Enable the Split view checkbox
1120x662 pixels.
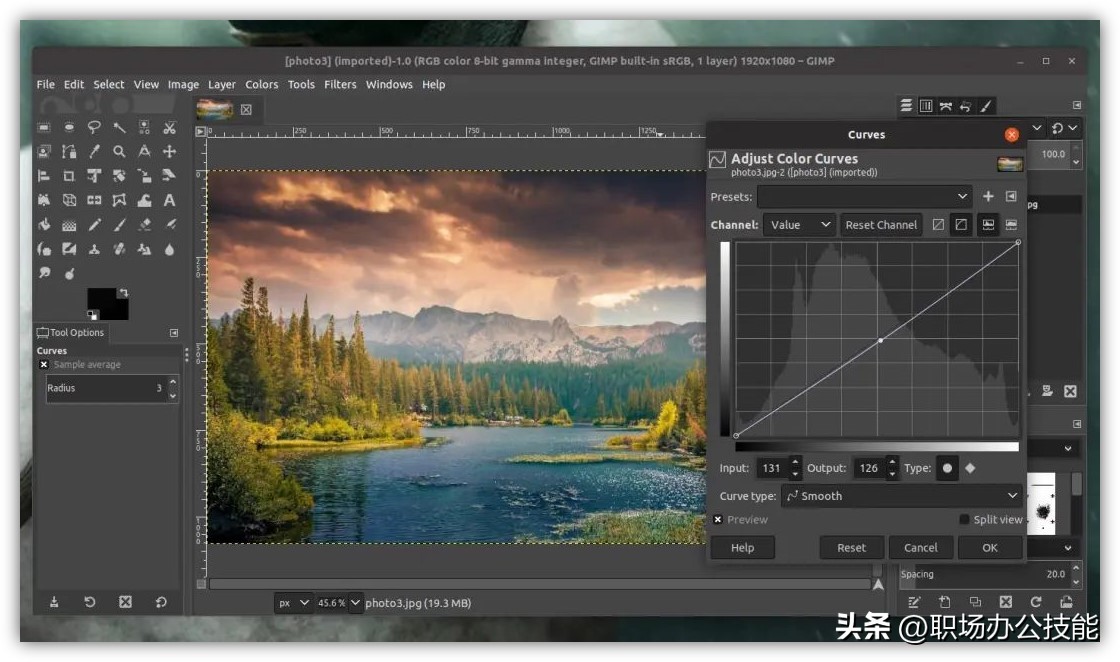point(964,520)
